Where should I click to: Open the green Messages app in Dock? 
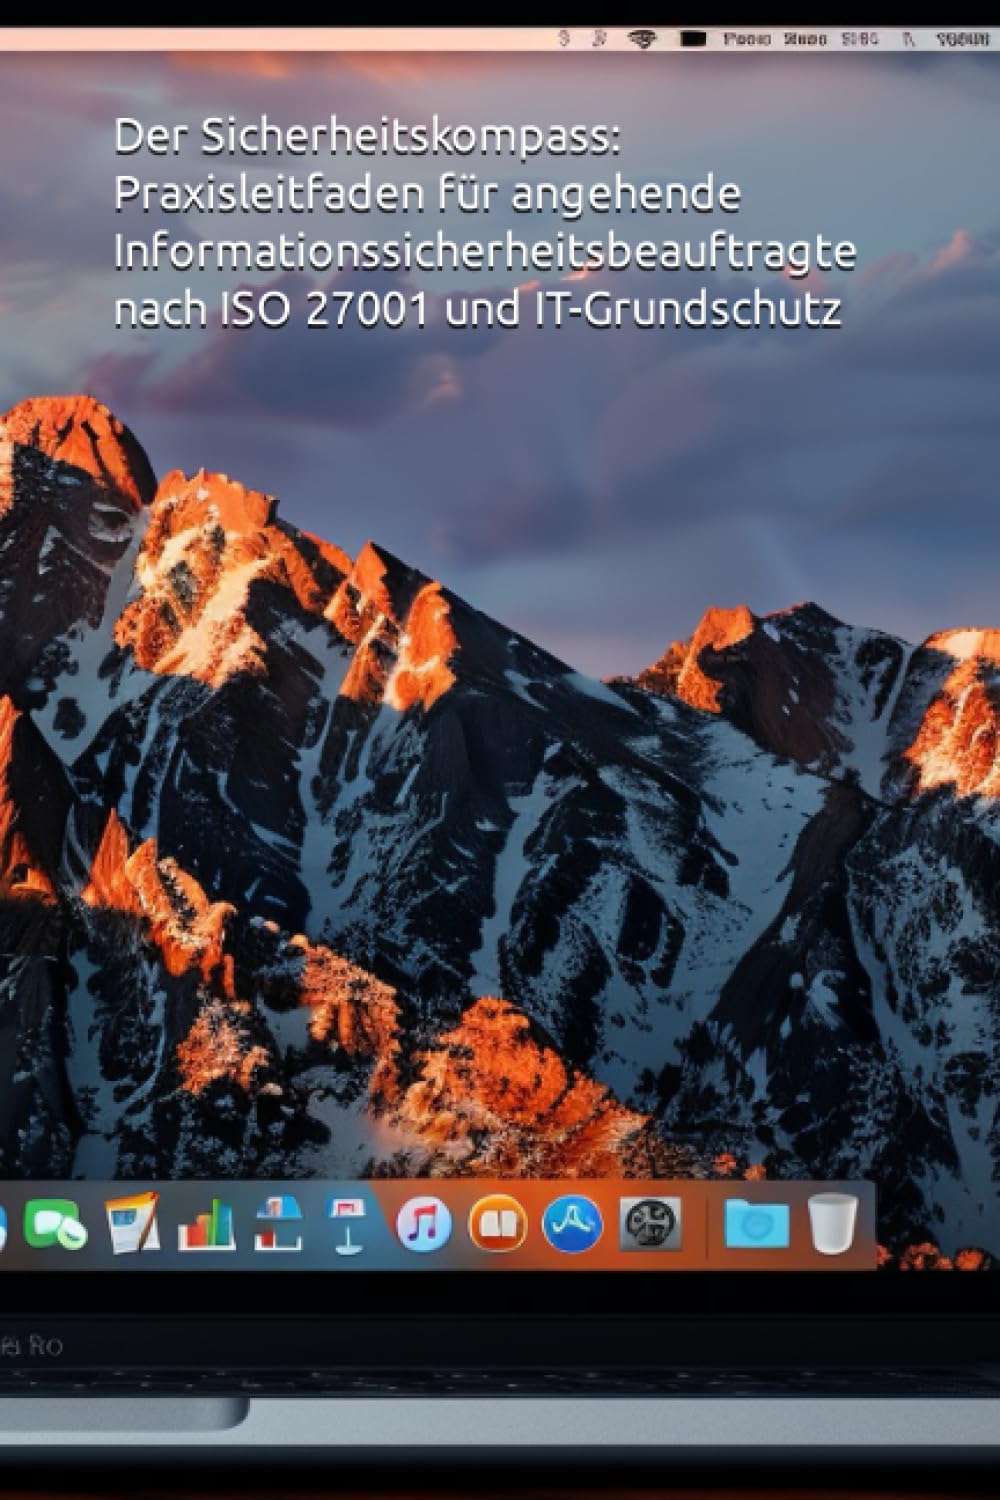click(56, 1225)
